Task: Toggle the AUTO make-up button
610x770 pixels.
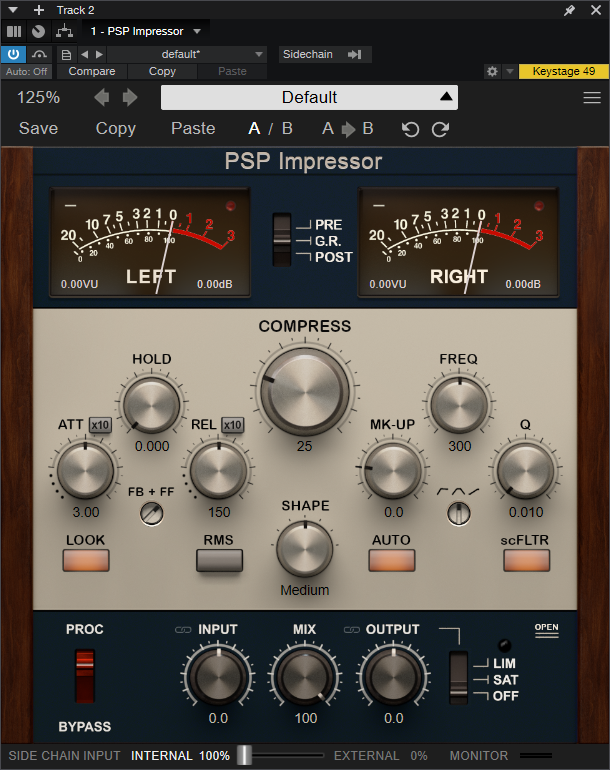Action: [392, 560]
